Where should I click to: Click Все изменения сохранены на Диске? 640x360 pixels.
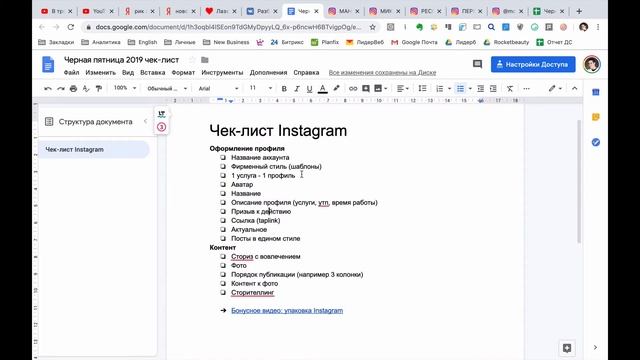pos(382,73)
